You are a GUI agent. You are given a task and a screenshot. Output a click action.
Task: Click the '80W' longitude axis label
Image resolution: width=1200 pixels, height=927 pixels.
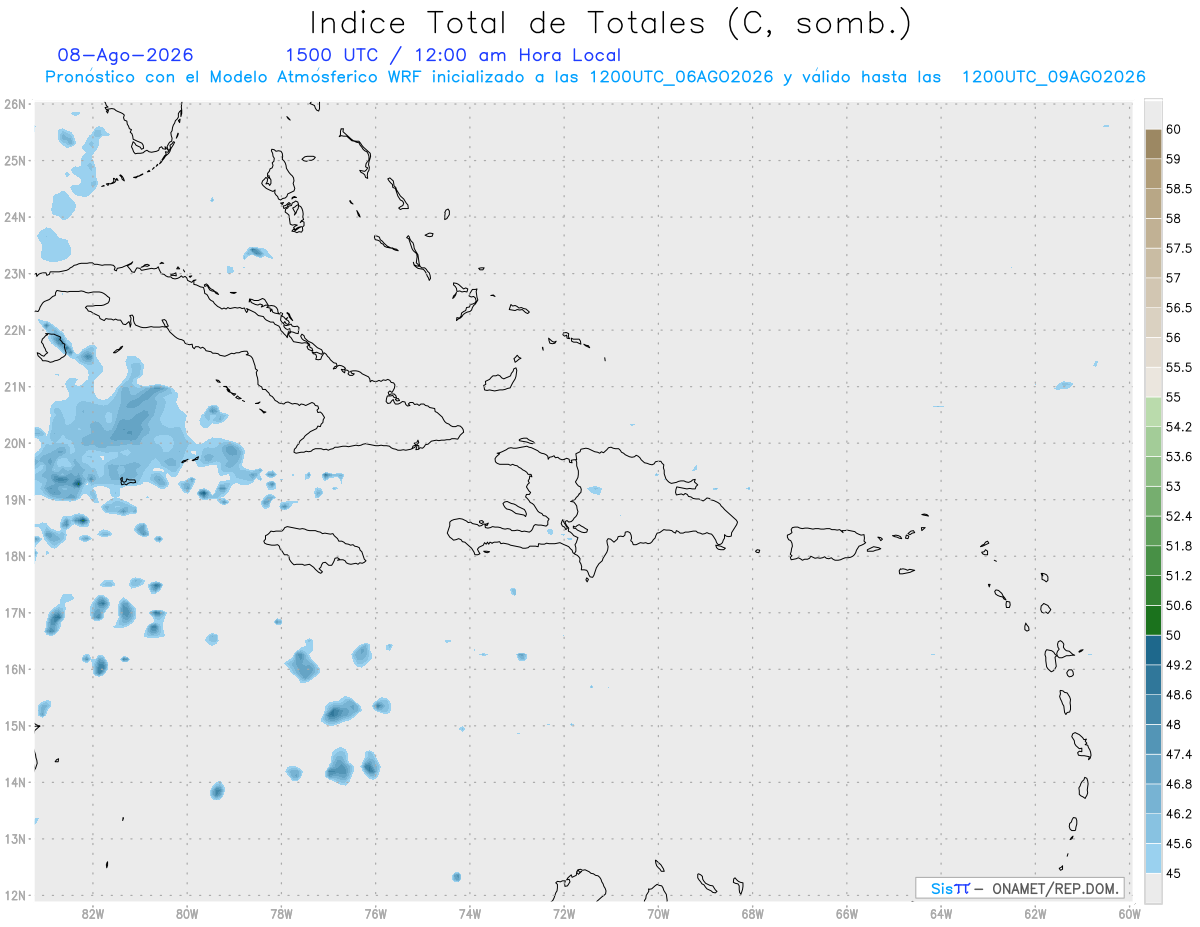coord(187,913)
